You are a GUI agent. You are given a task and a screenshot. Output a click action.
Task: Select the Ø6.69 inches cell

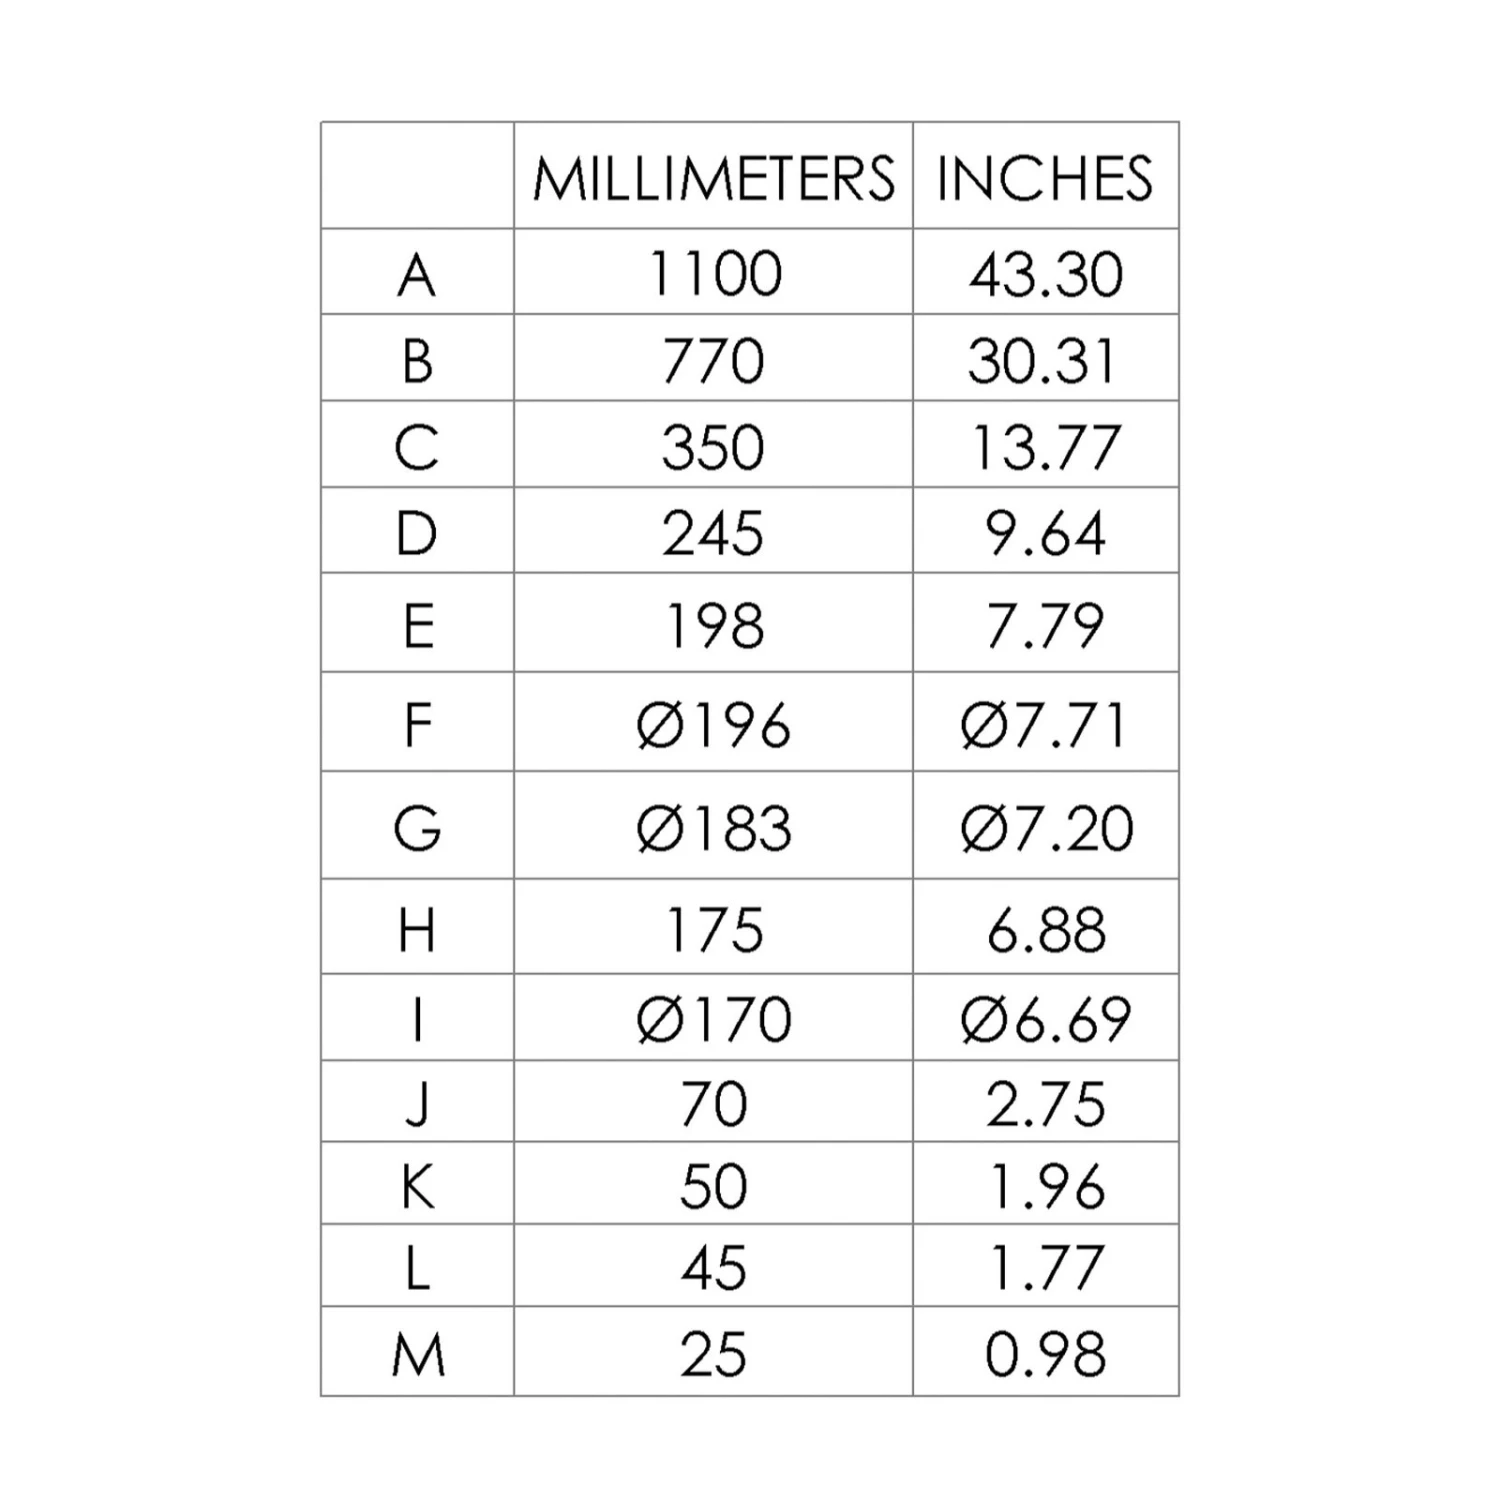click(x=1046, y=1019)
